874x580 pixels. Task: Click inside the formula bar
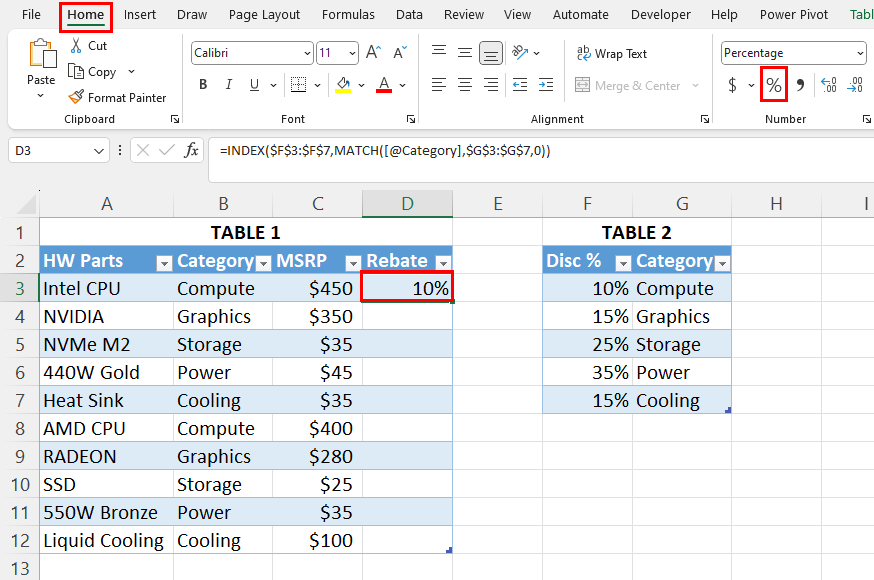[x=541, y=159]
